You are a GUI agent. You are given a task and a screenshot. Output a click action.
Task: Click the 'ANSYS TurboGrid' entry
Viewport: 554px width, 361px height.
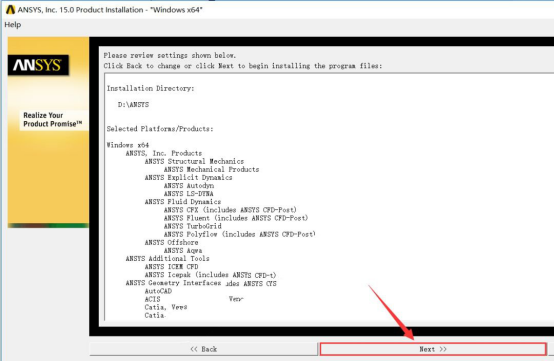(x=193, y=226)
